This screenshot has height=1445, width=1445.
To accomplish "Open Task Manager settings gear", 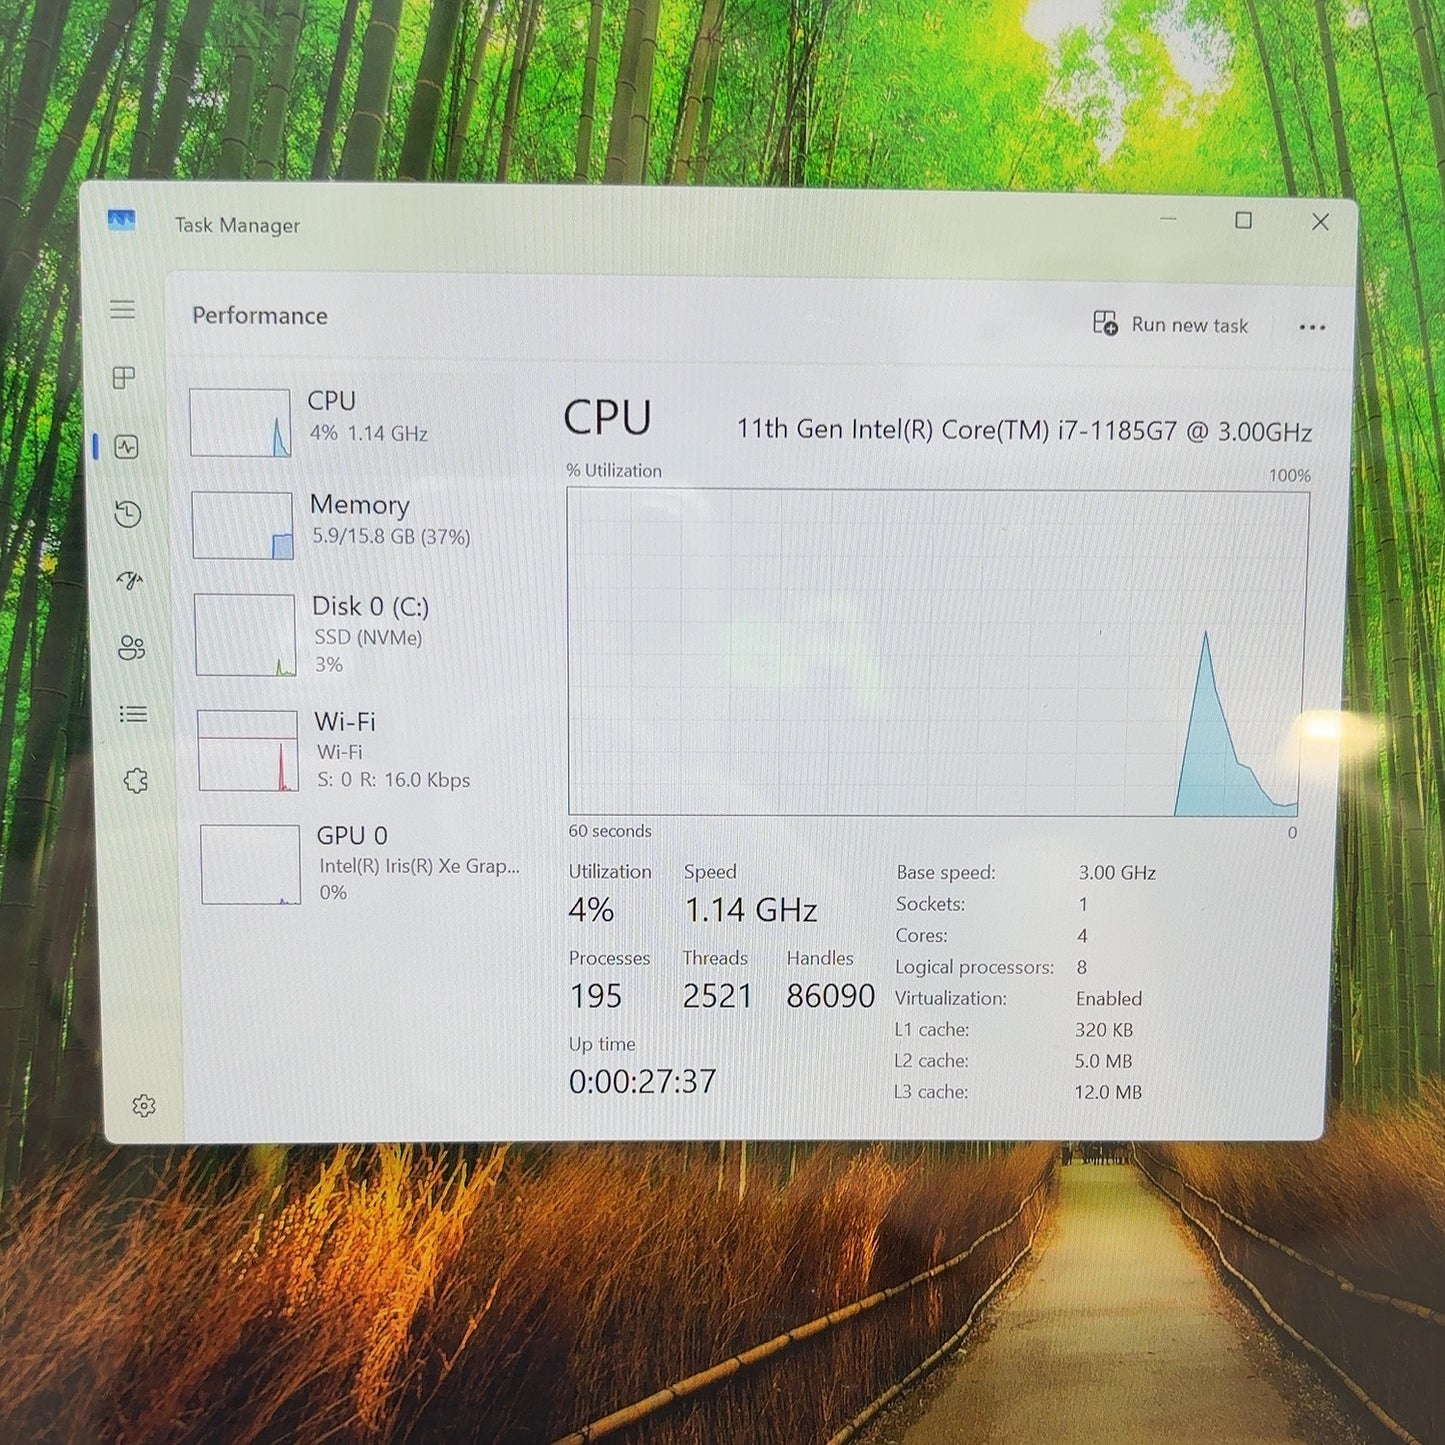I will (x=144, y=1105).
